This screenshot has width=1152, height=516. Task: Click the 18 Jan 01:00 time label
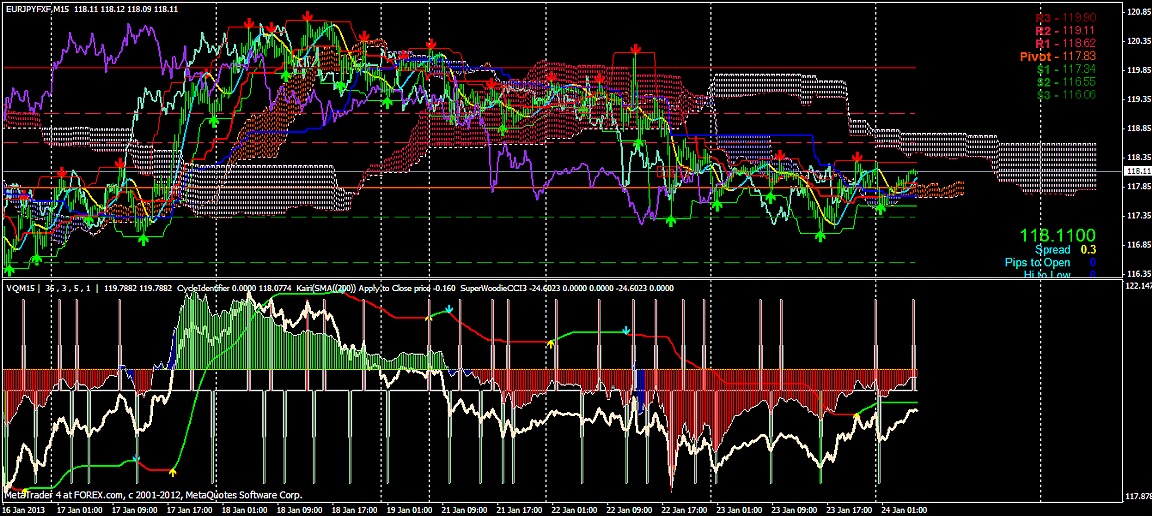[243, 509]
